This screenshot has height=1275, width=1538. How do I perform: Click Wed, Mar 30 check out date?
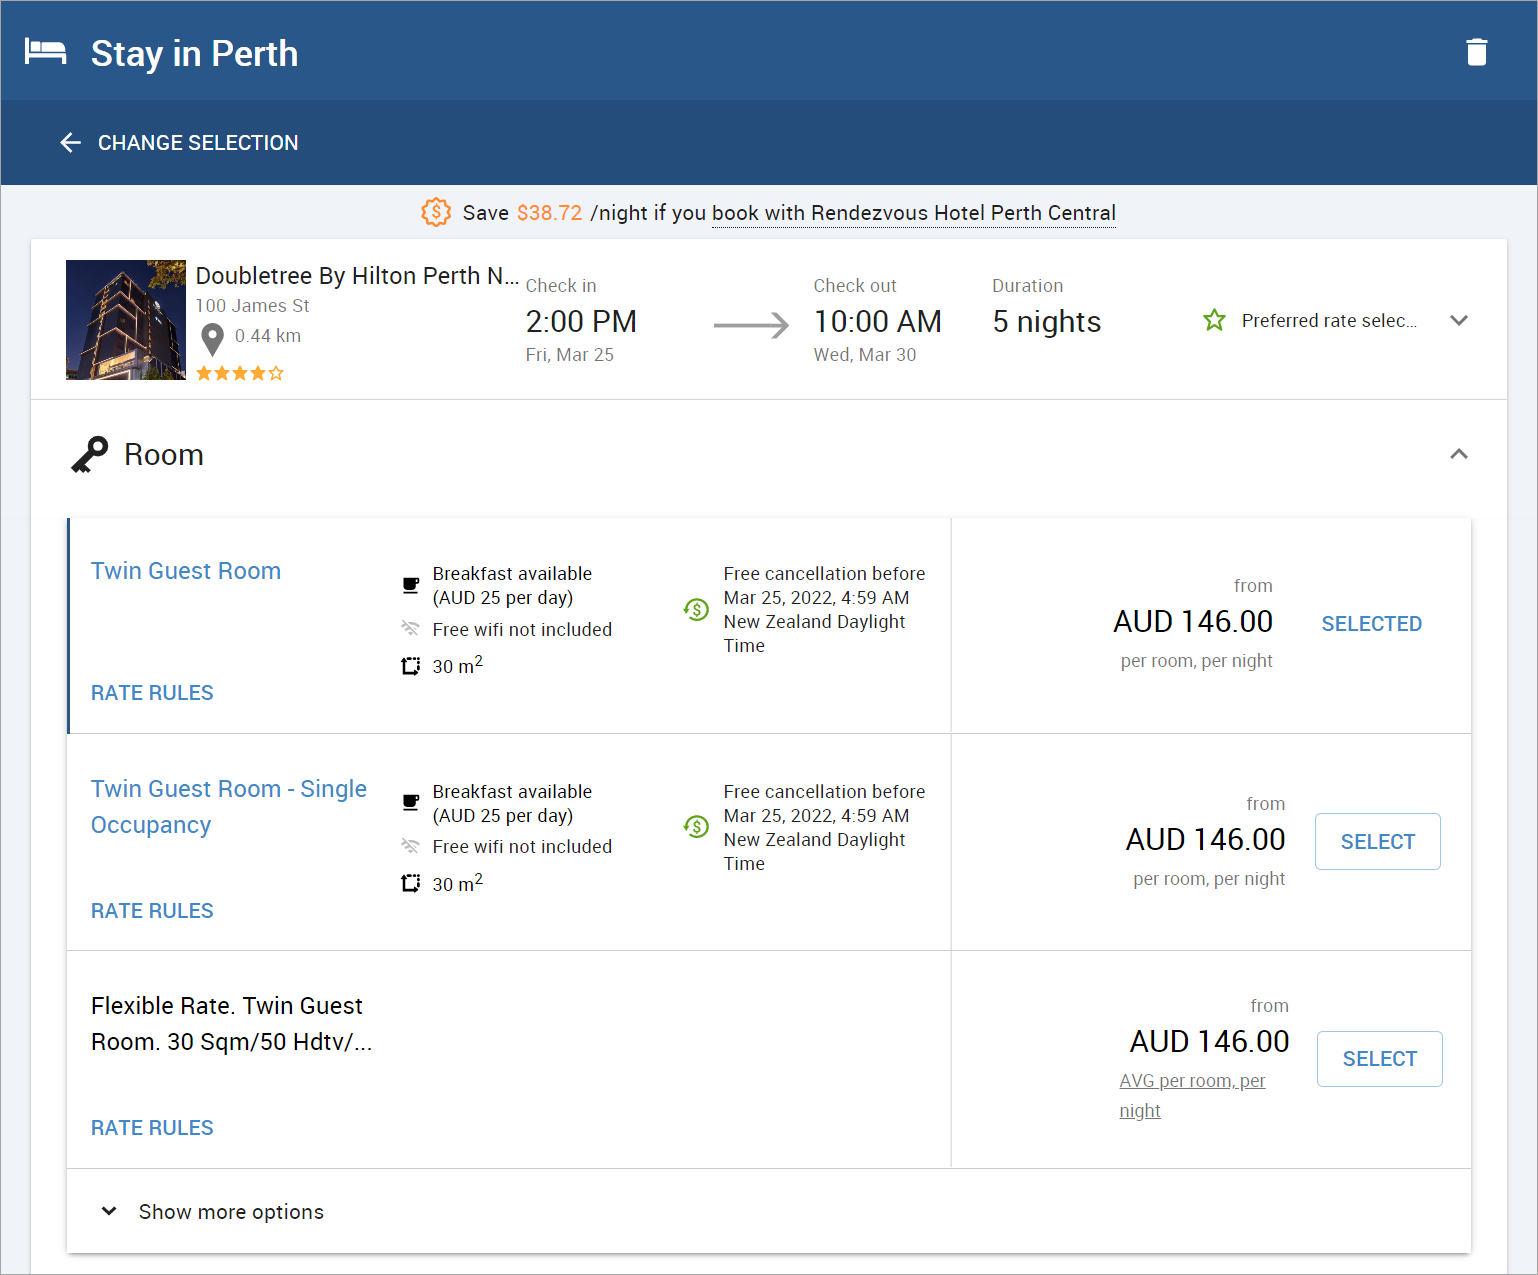(865, 355)
